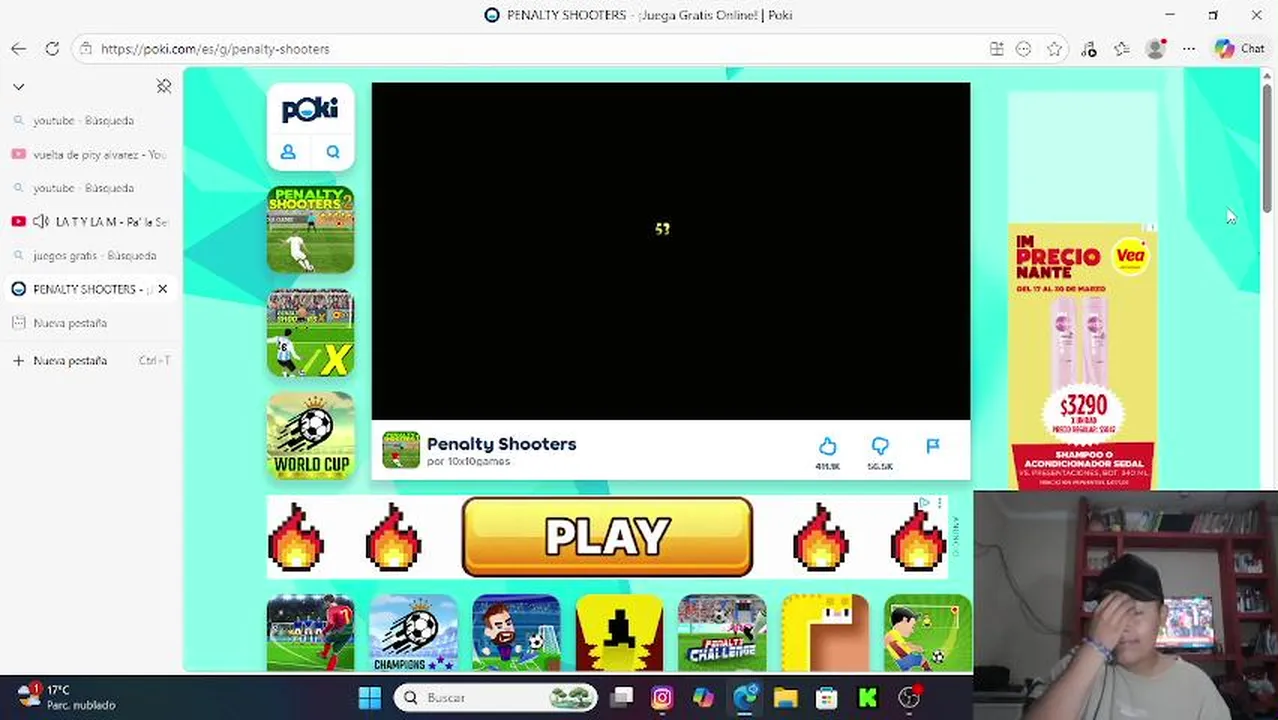Open the Kick app on taskbar

point(867,697)
